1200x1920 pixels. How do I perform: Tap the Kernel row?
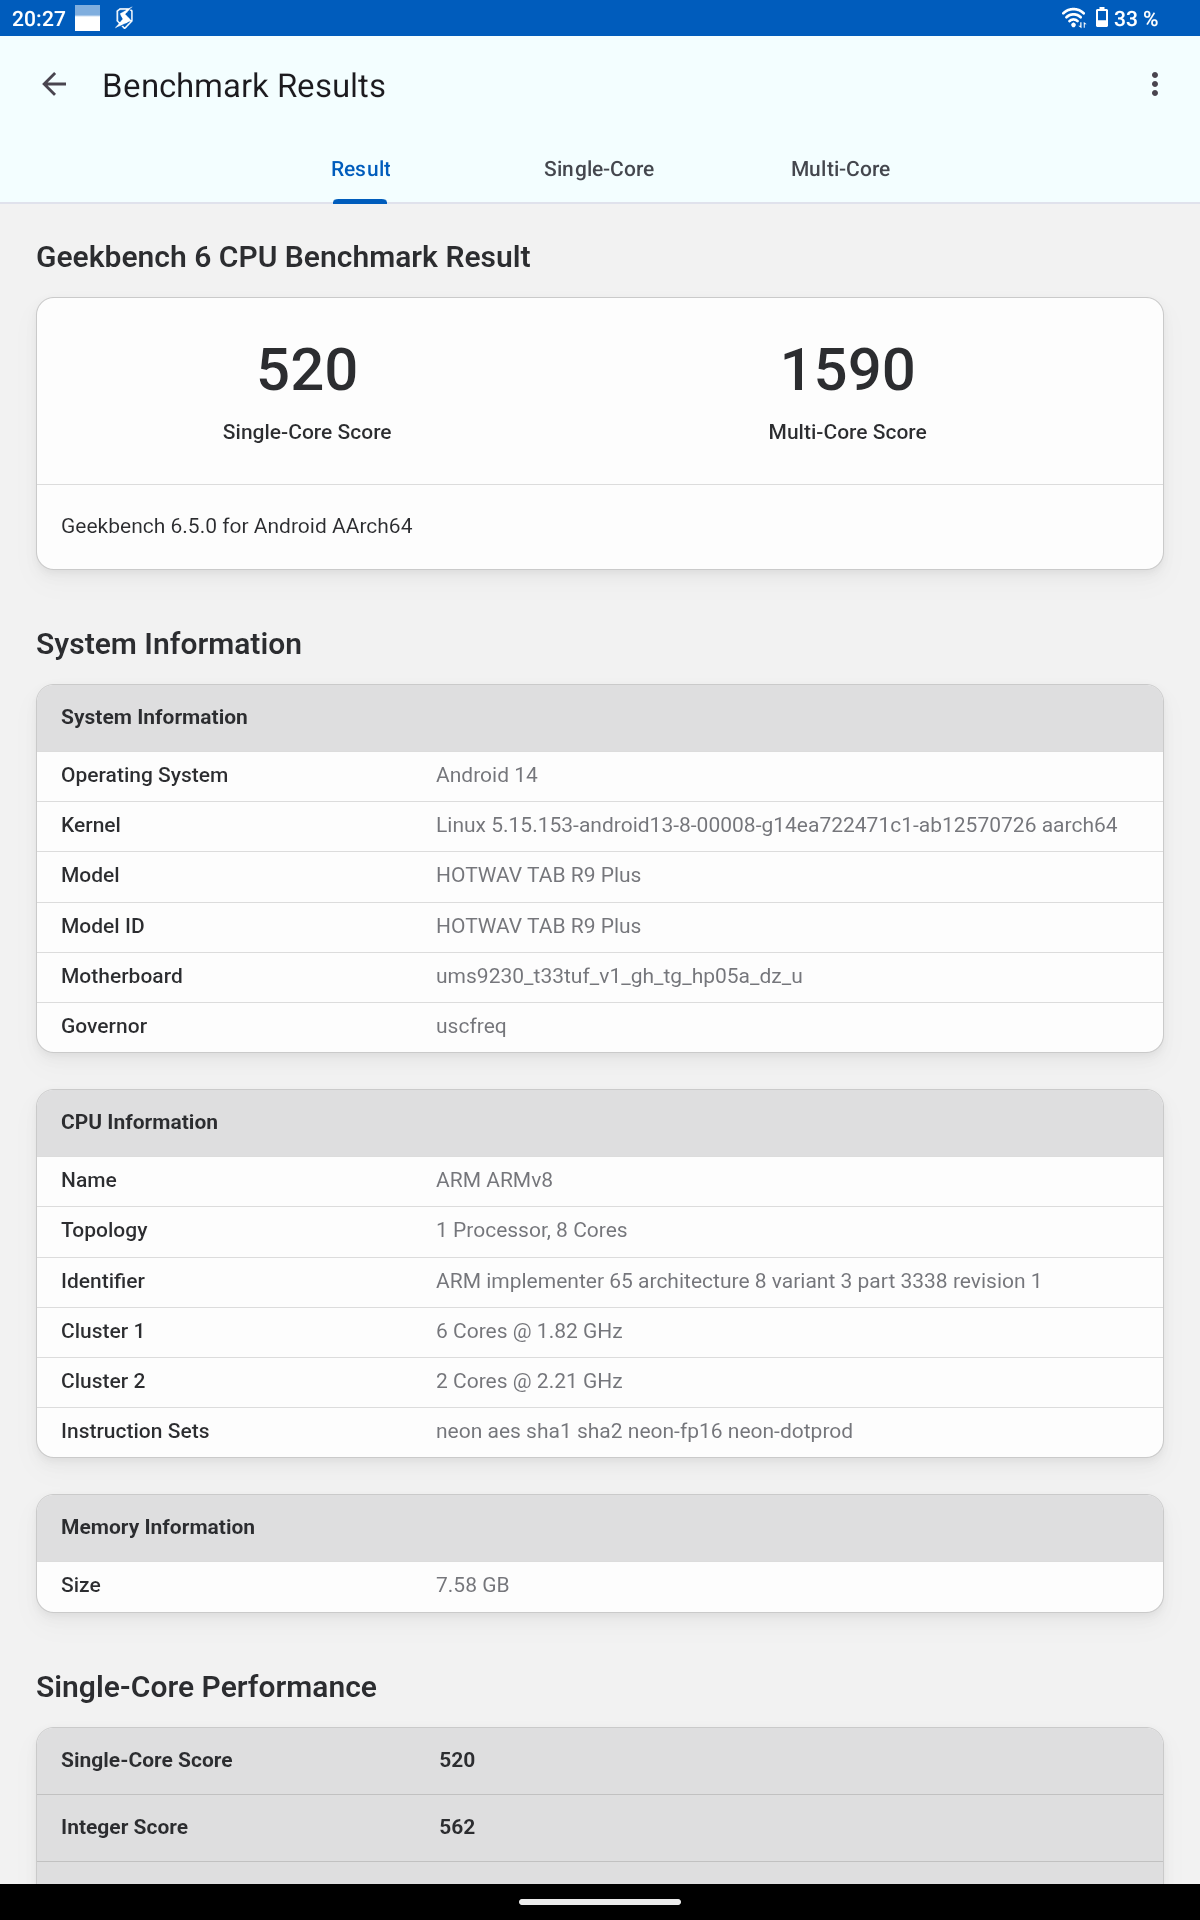(600, 826)
